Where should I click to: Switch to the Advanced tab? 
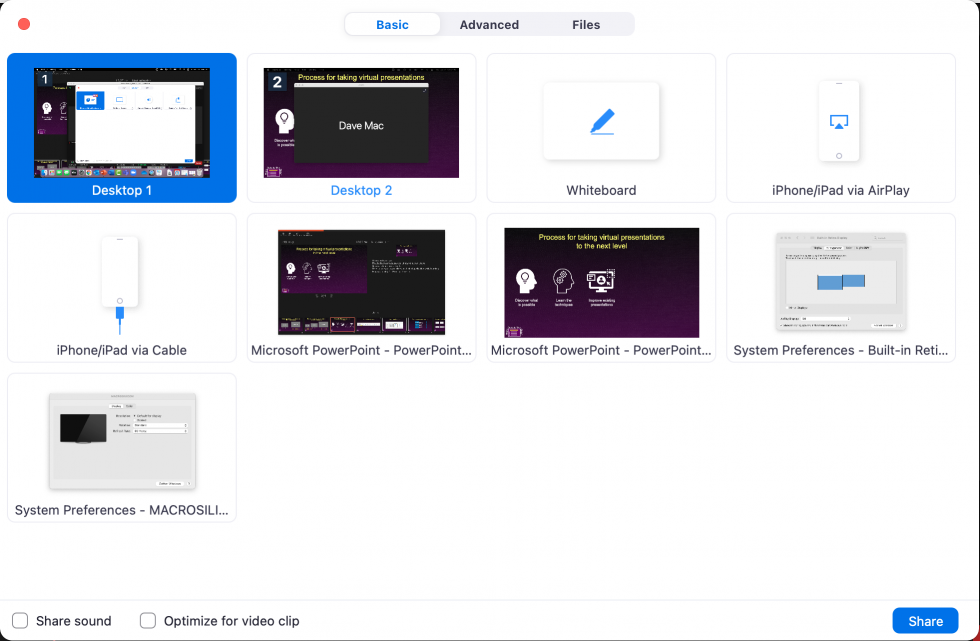pyautogui.click(x=489, y=24)
